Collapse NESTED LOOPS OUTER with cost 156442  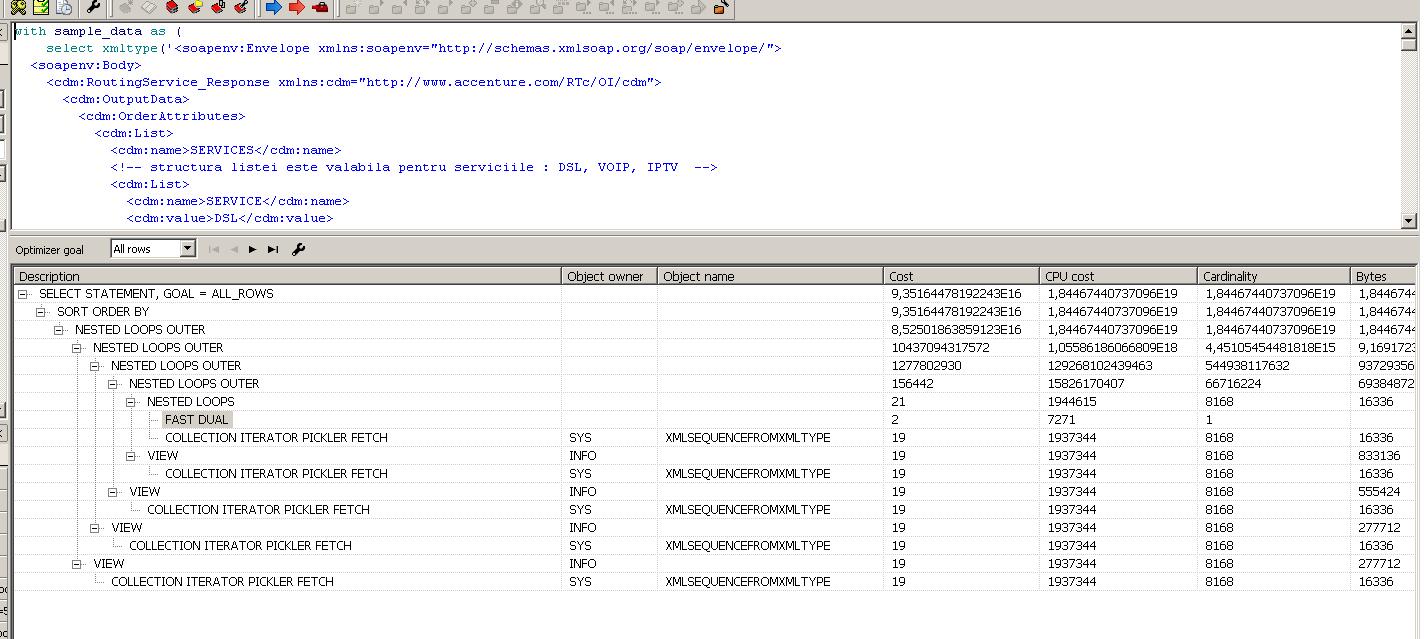[114, 384]
